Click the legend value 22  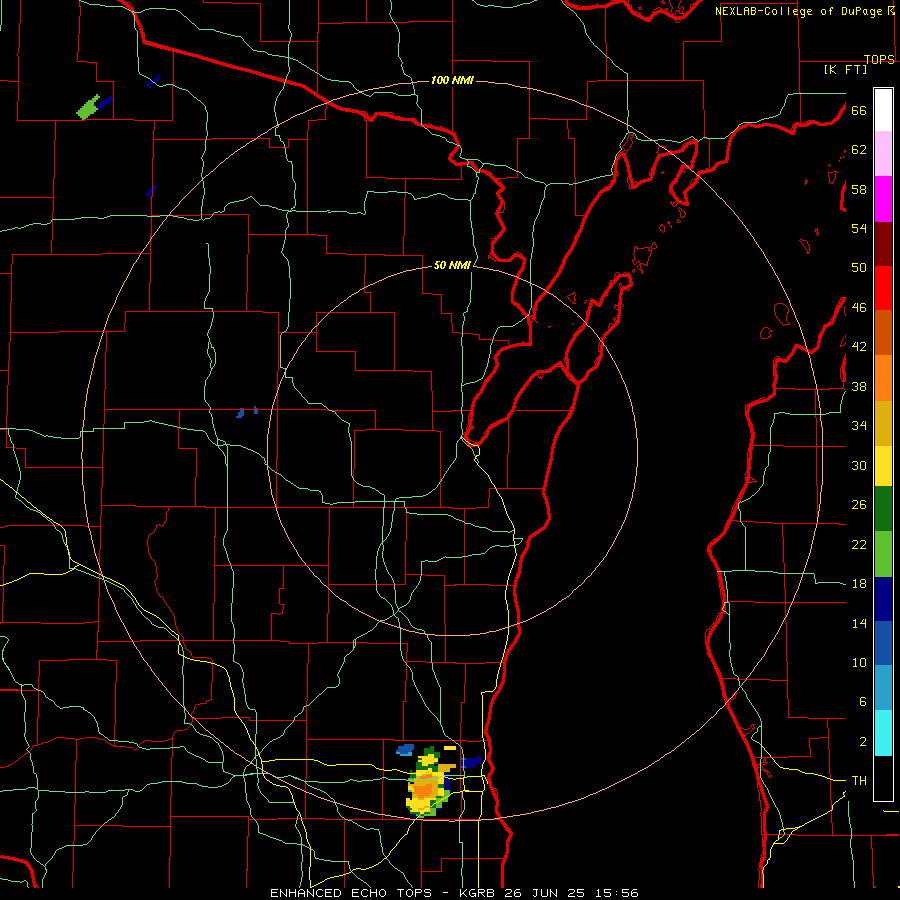[x=859, y=545]
